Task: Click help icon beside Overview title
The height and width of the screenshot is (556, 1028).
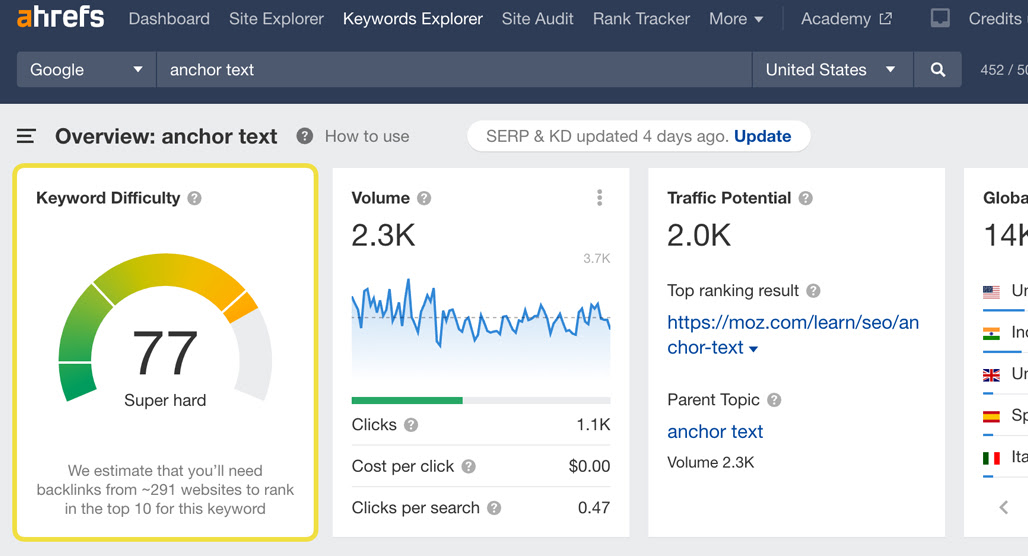Action: pos(304,136)
